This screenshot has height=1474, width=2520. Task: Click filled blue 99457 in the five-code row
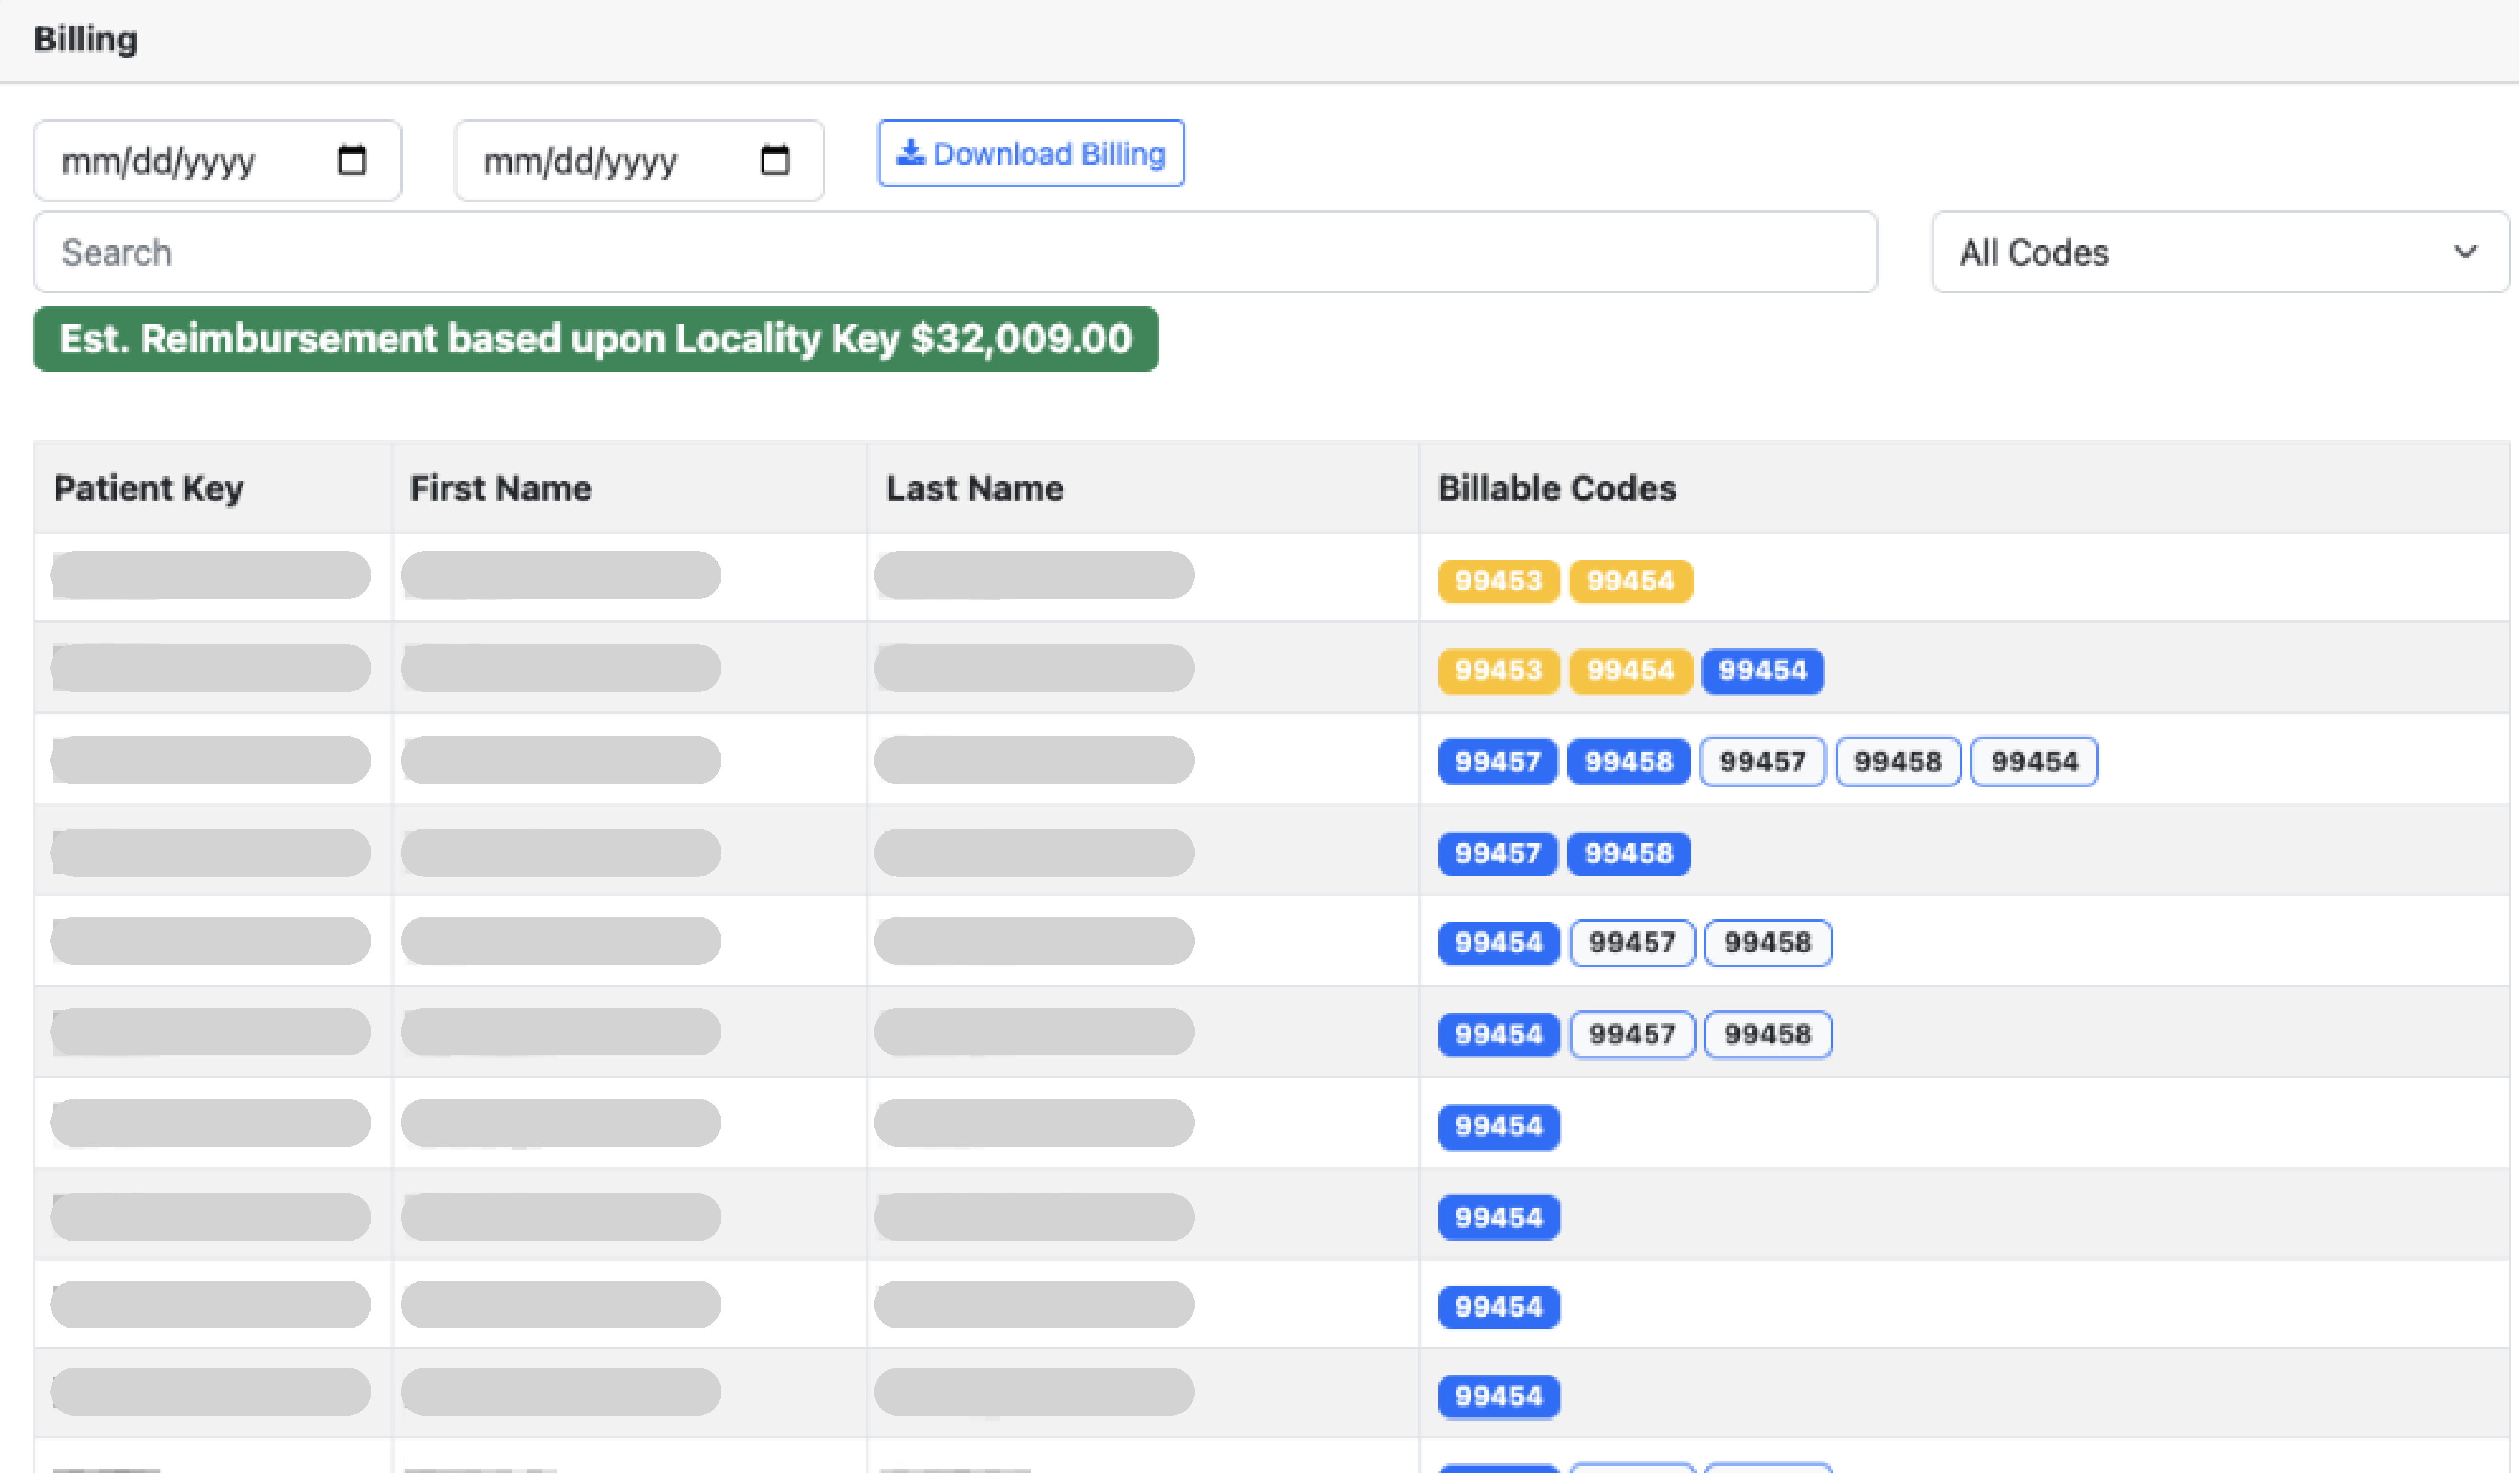click(1497, 762)
